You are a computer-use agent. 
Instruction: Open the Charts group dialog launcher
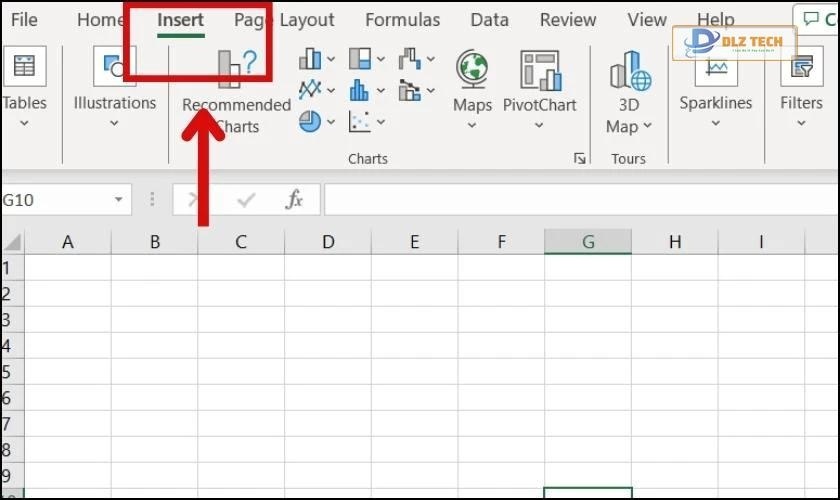click(579, 159)
